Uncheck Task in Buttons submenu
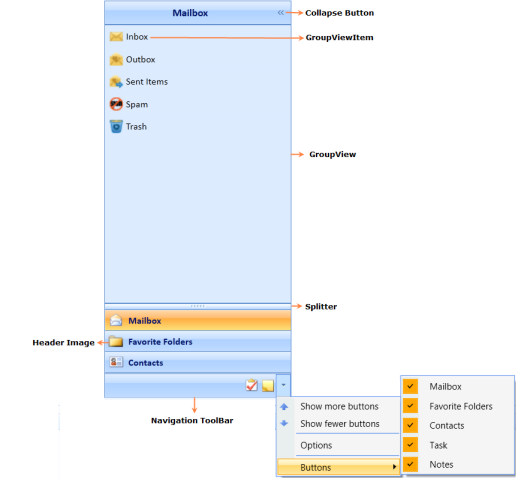524x482 pixels. pyautogui.click(x=410, y=445)
